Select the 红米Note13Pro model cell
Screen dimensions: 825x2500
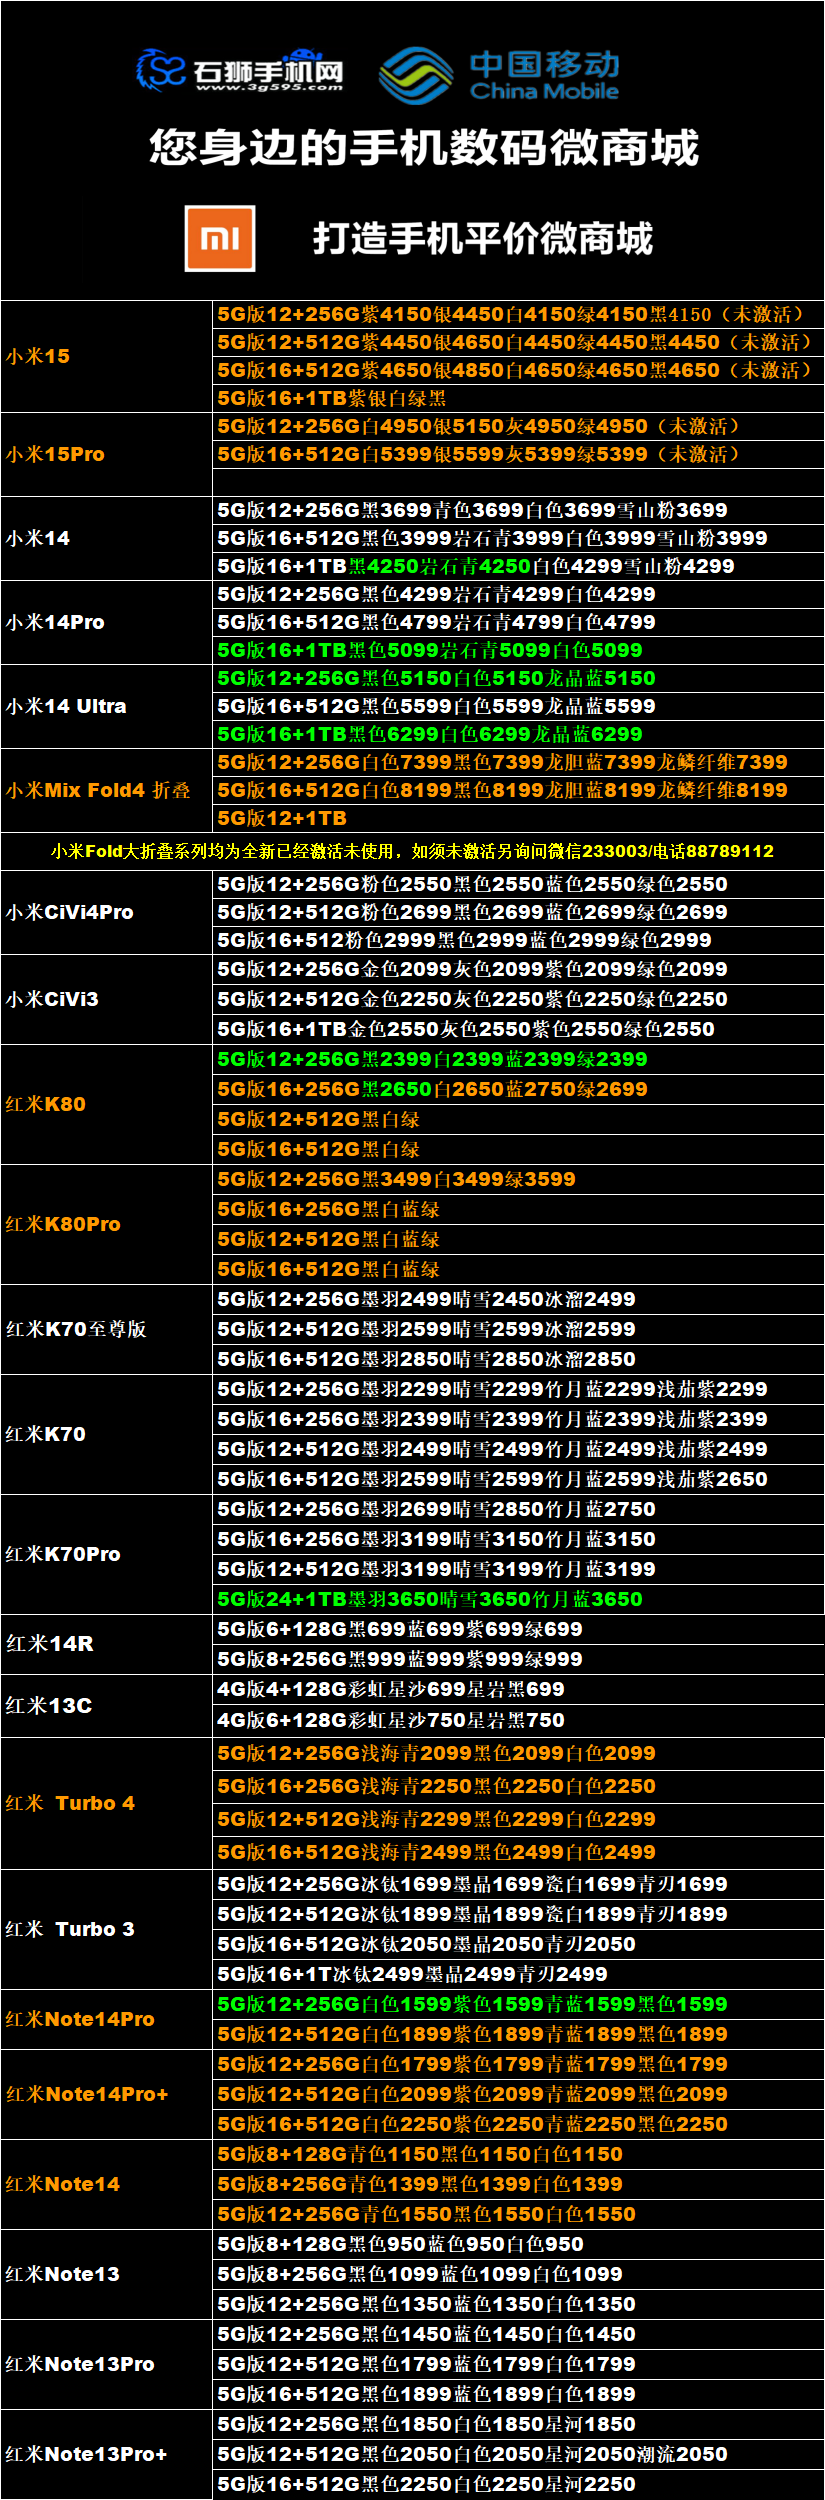tap(107, 2364)
